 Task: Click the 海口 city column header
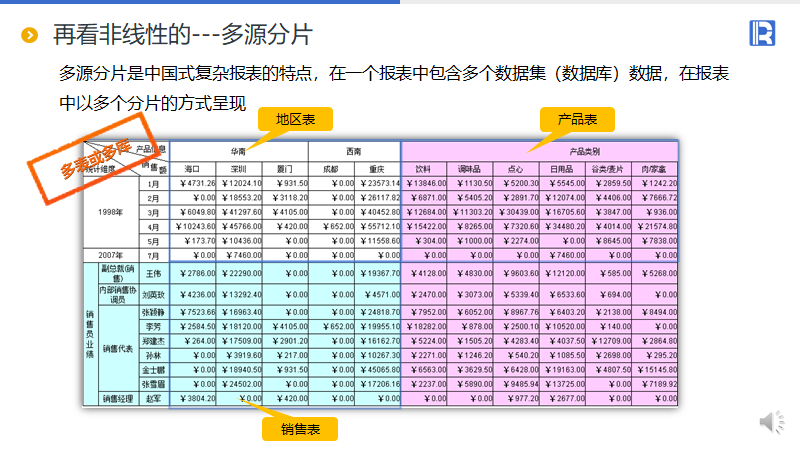pyautogui.click(x=192, y=168)
